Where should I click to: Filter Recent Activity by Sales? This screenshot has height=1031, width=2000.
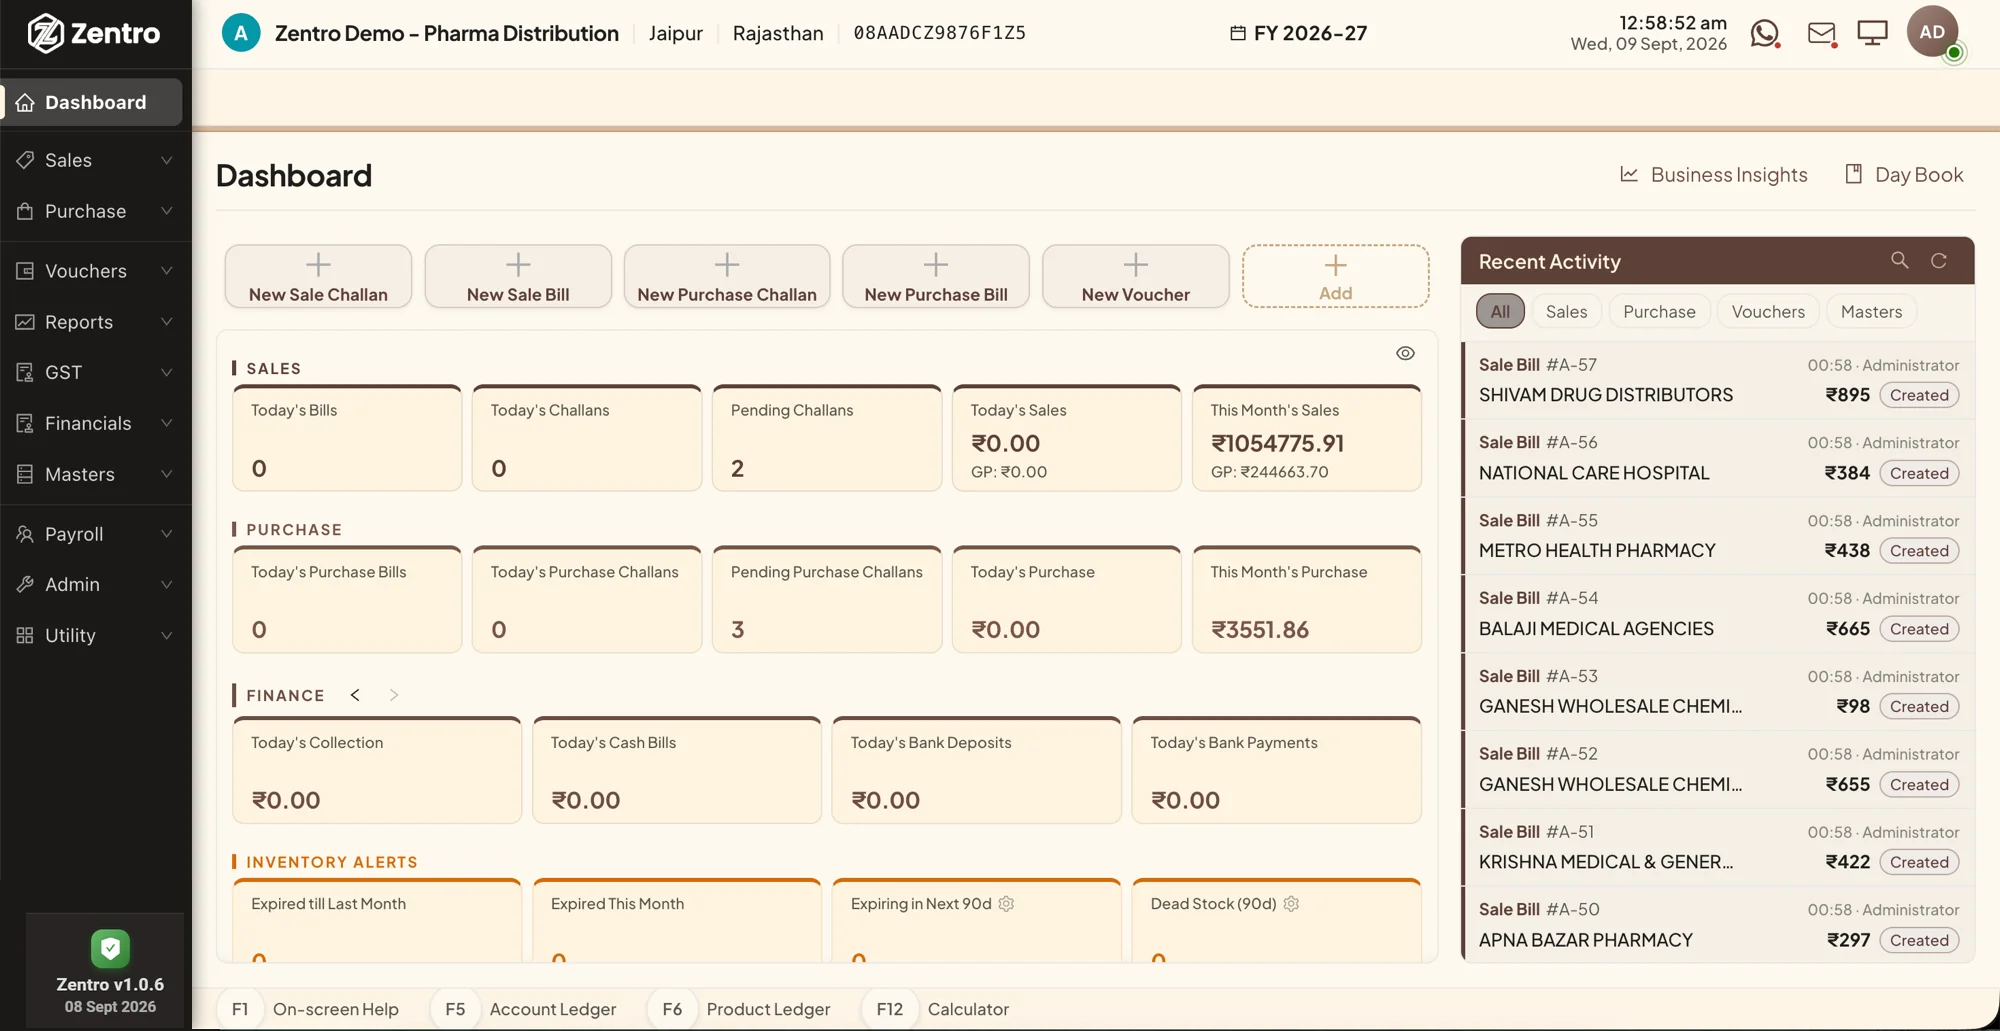1566,311
